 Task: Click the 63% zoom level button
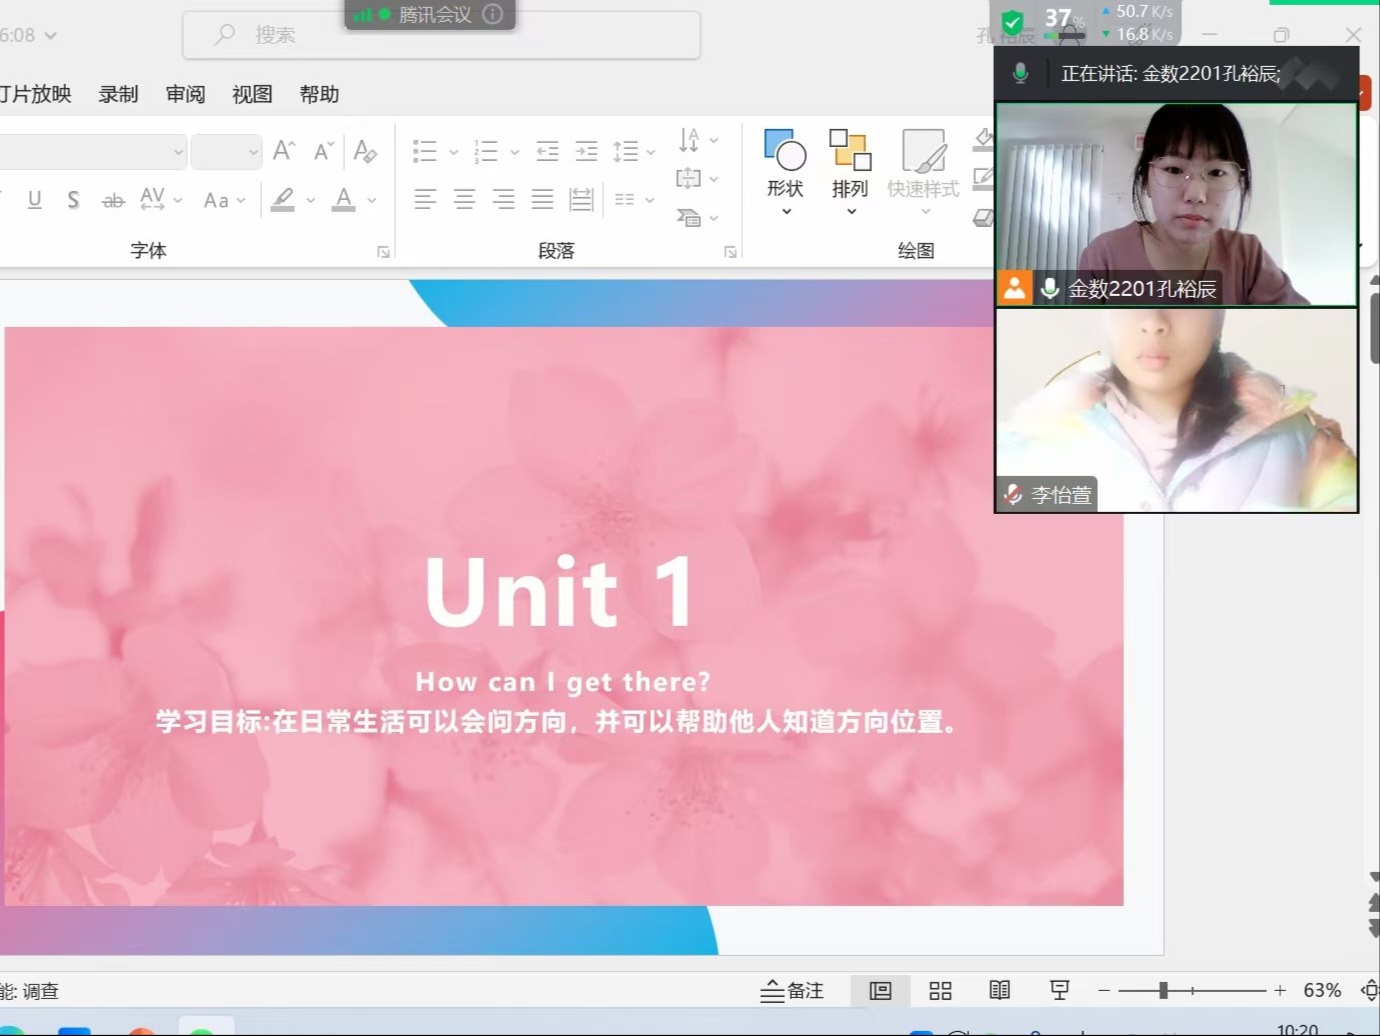click(1322, 991)
